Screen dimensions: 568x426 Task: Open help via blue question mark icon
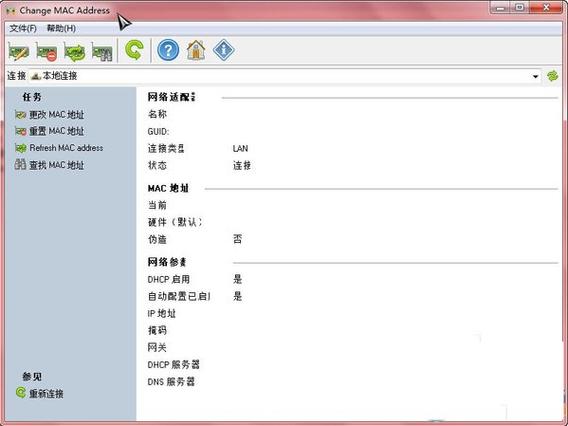[168, 50]
